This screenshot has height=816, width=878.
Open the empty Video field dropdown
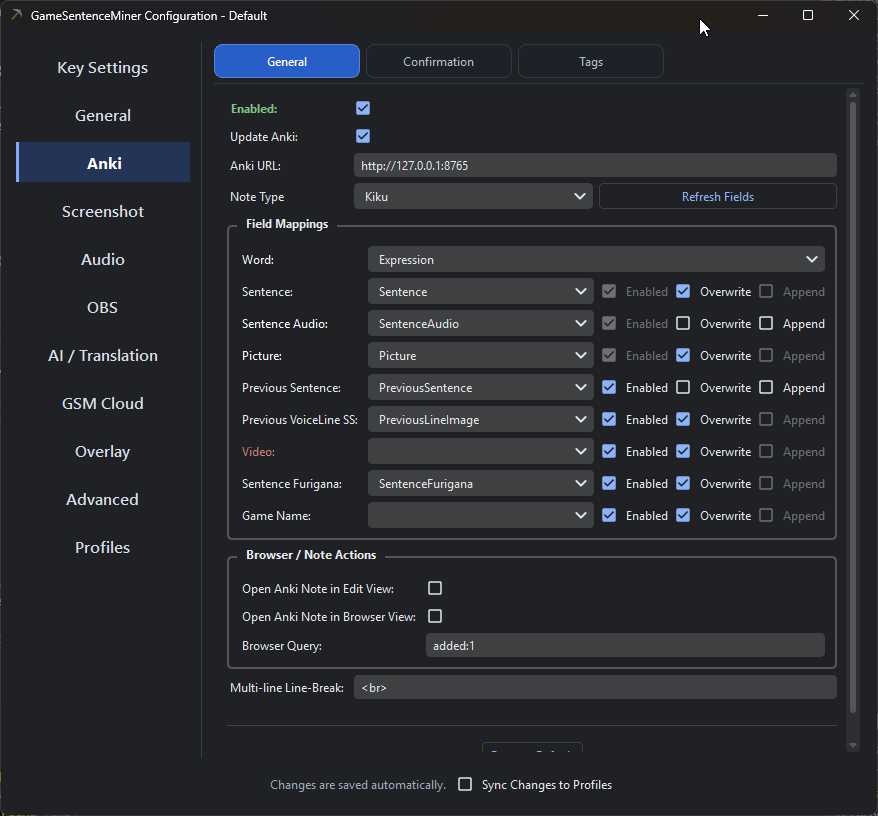480,451
